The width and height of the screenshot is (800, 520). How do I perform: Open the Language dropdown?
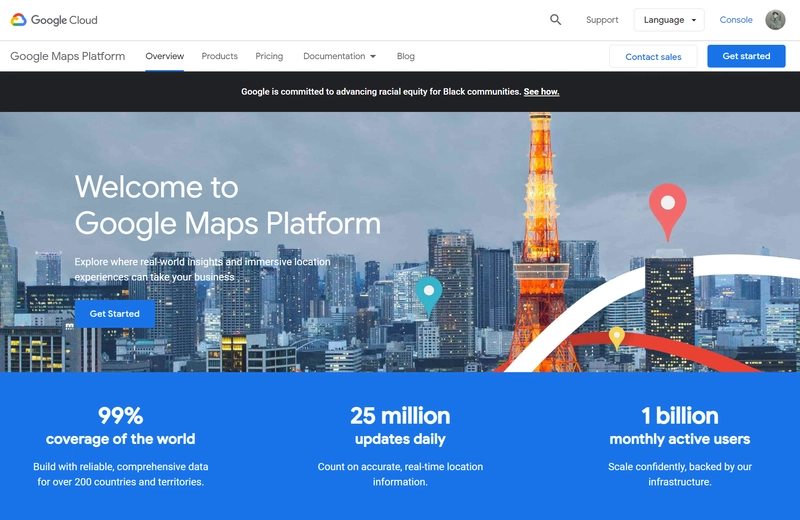click(669, 20)
